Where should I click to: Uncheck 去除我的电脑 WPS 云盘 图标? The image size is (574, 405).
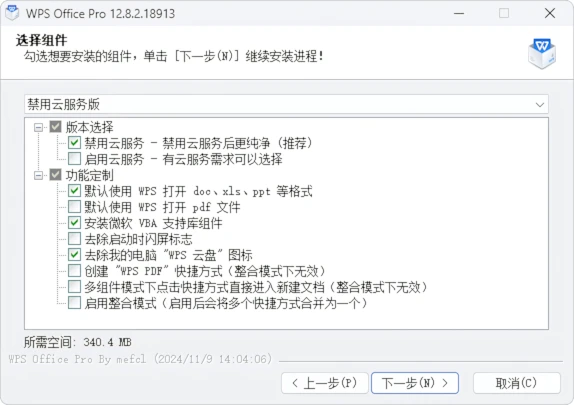click(74, 255)
